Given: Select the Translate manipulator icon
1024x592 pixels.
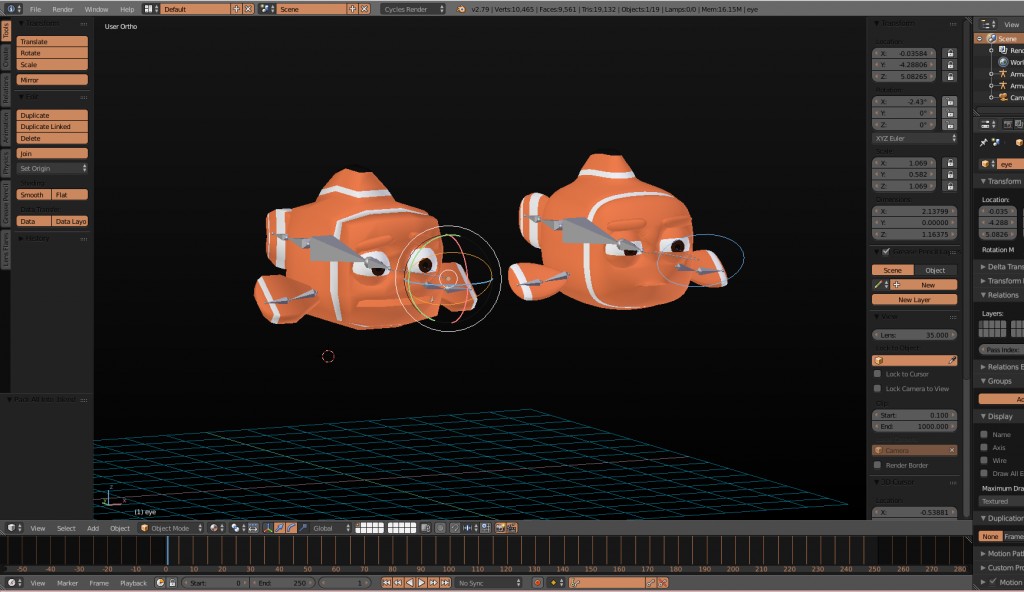Looking at the screenshot, I should (280, 528).
